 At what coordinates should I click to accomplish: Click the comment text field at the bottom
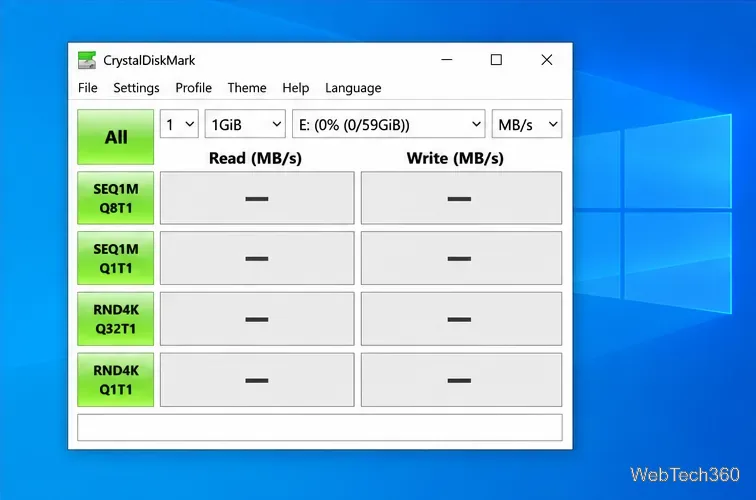[x=320, y=427]
